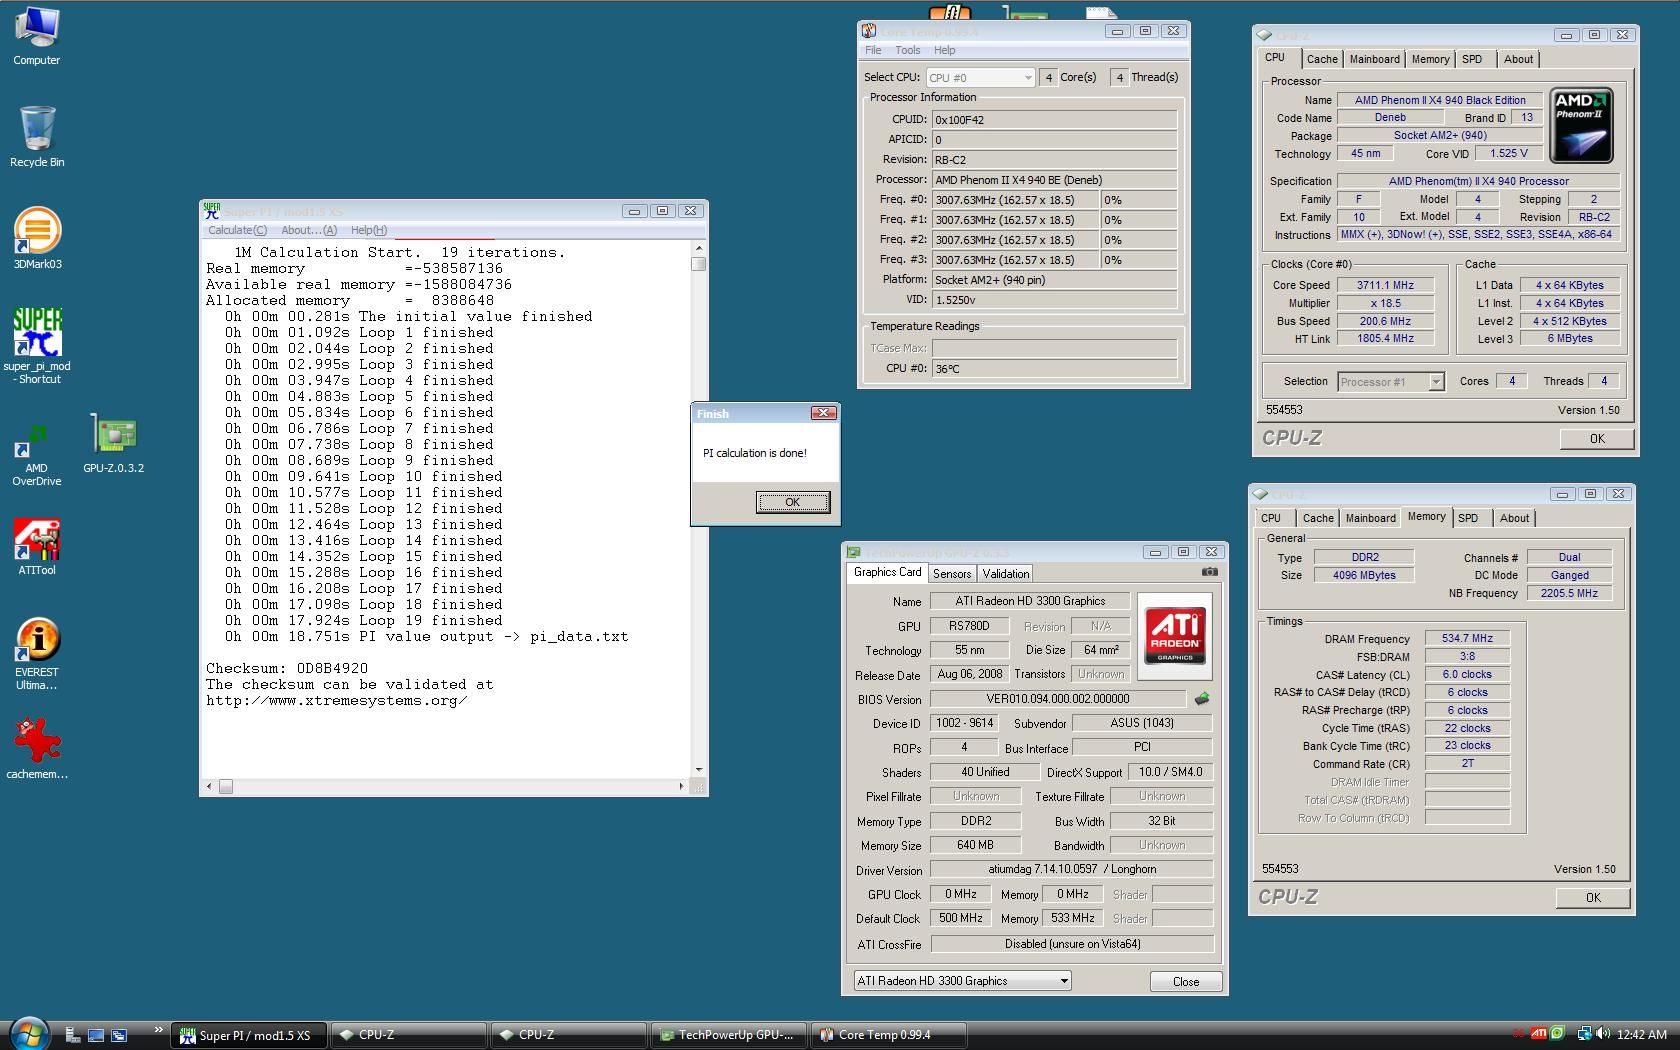Click the BIOS Version field in GPU-Z
The image size is (1680, 1050).
pos(1058,699)
